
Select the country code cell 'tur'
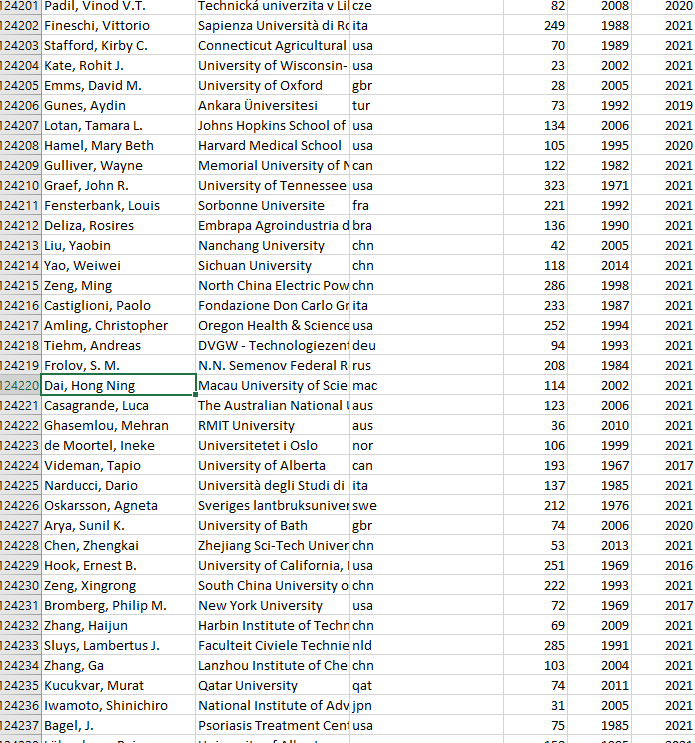426,105
